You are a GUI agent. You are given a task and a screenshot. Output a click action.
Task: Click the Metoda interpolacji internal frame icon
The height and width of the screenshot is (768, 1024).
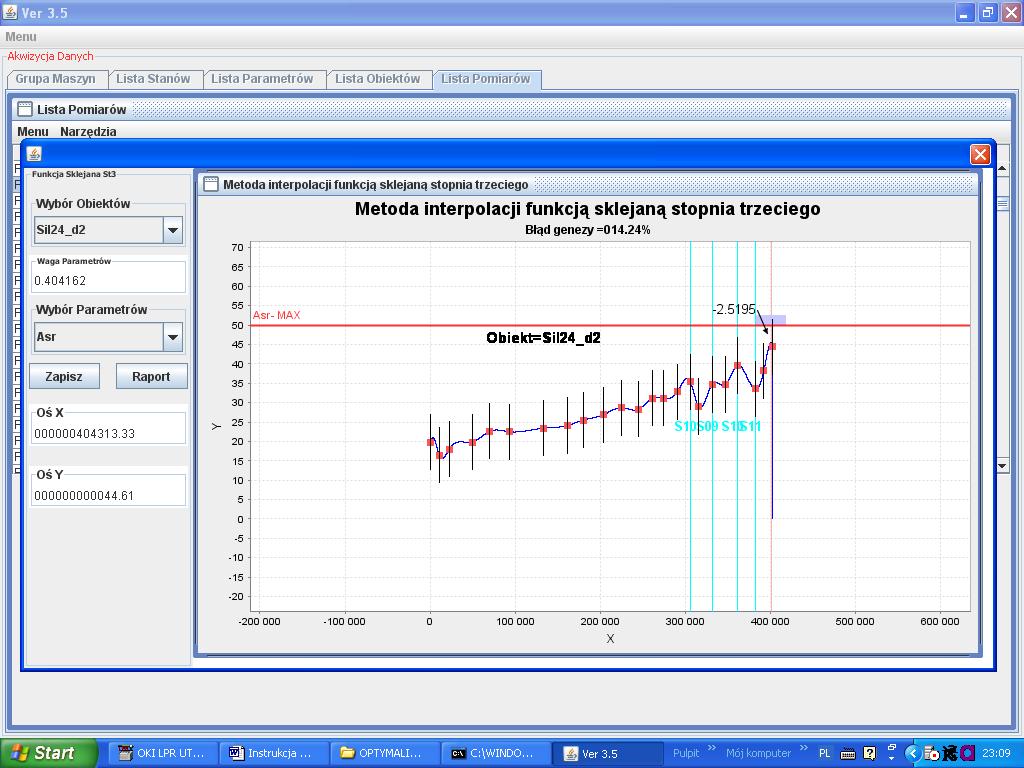click(x=211, y=184)
